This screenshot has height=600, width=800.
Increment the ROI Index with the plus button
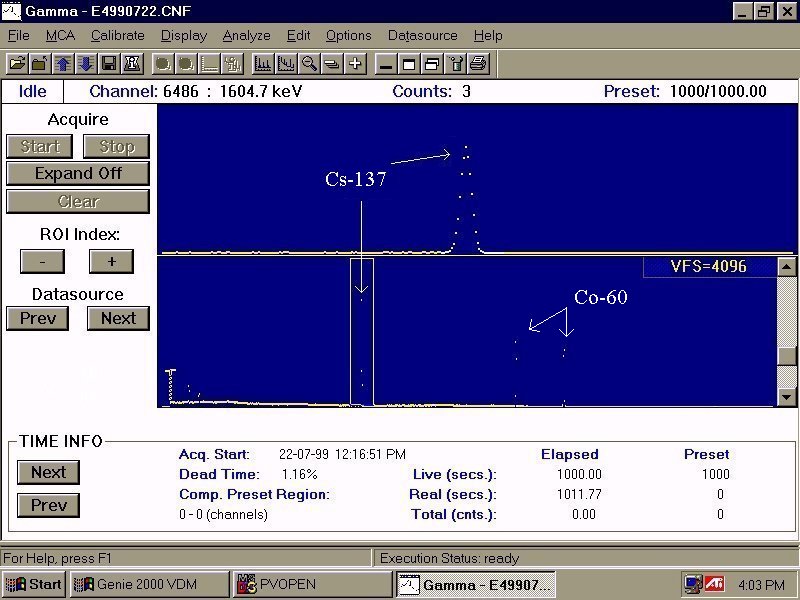(111, 261)
